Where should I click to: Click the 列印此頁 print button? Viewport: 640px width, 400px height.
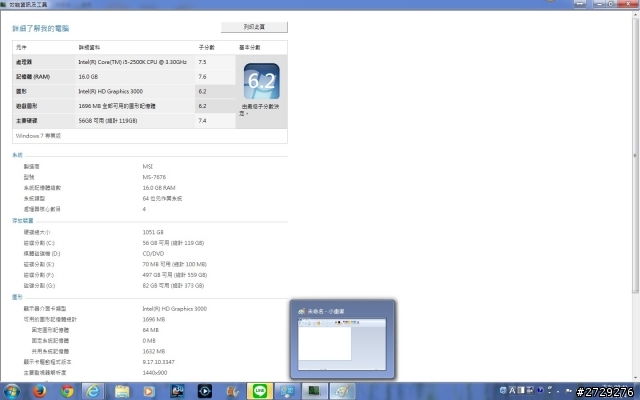click(x=254, y=27)
